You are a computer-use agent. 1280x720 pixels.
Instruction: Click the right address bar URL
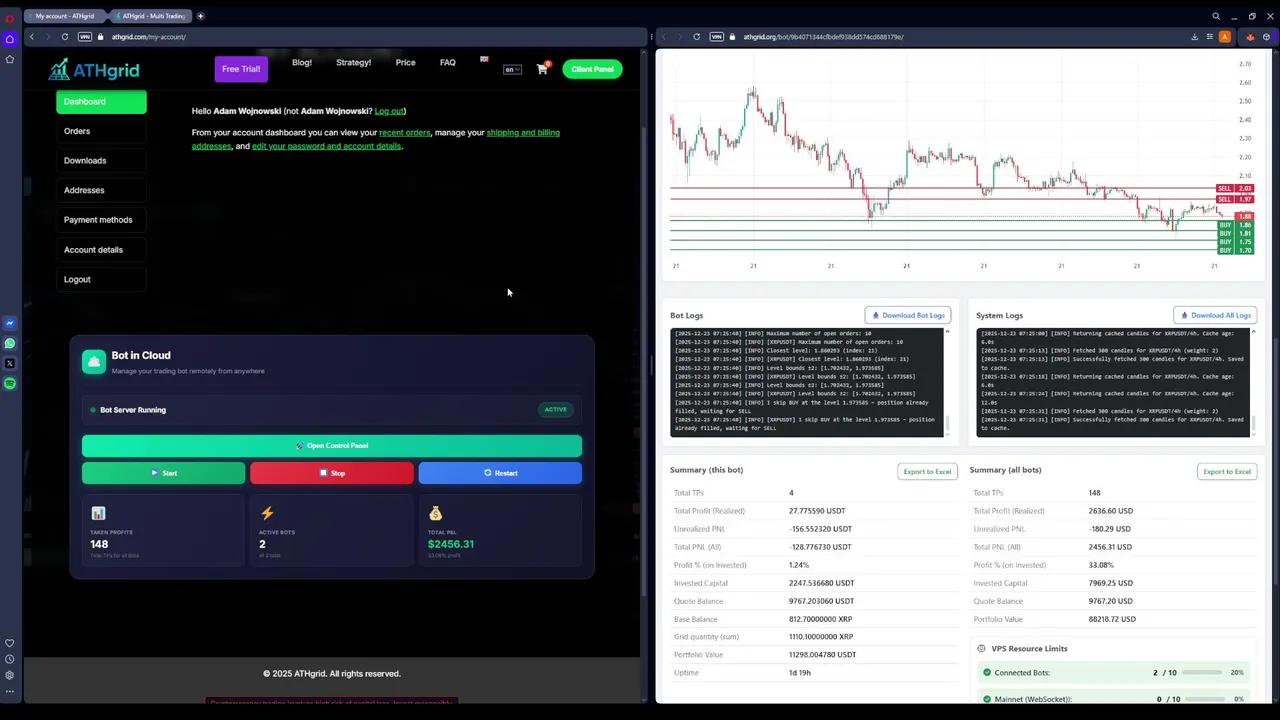coord(823,37)
